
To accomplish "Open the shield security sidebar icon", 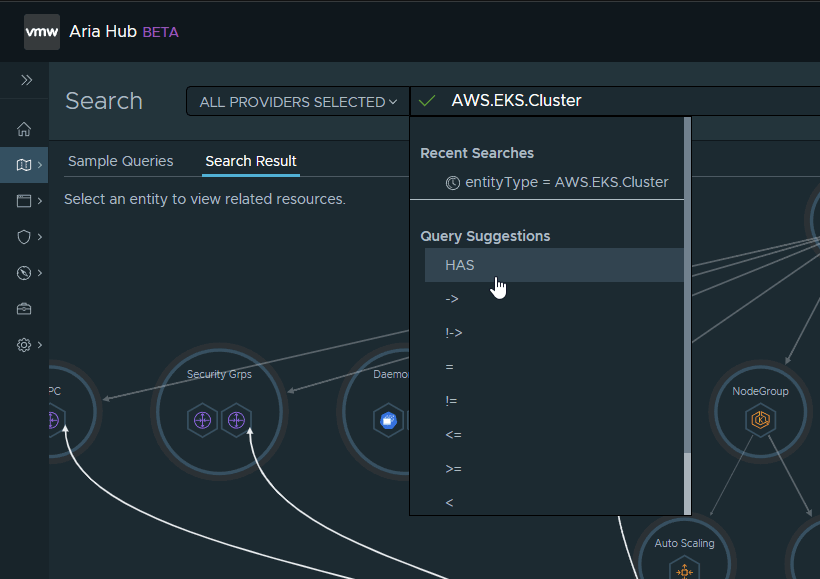I will click(24, 237).
